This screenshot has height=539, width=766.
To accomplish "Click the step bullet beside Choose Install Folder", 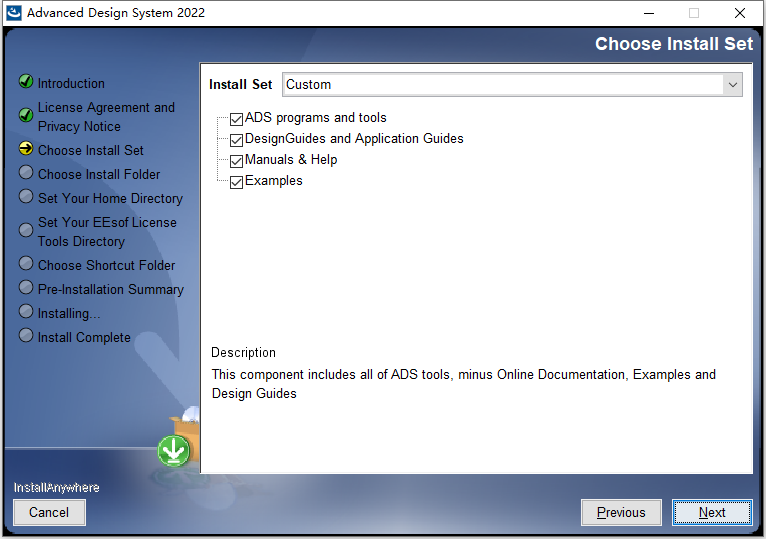I will click(x=26, y=172).
